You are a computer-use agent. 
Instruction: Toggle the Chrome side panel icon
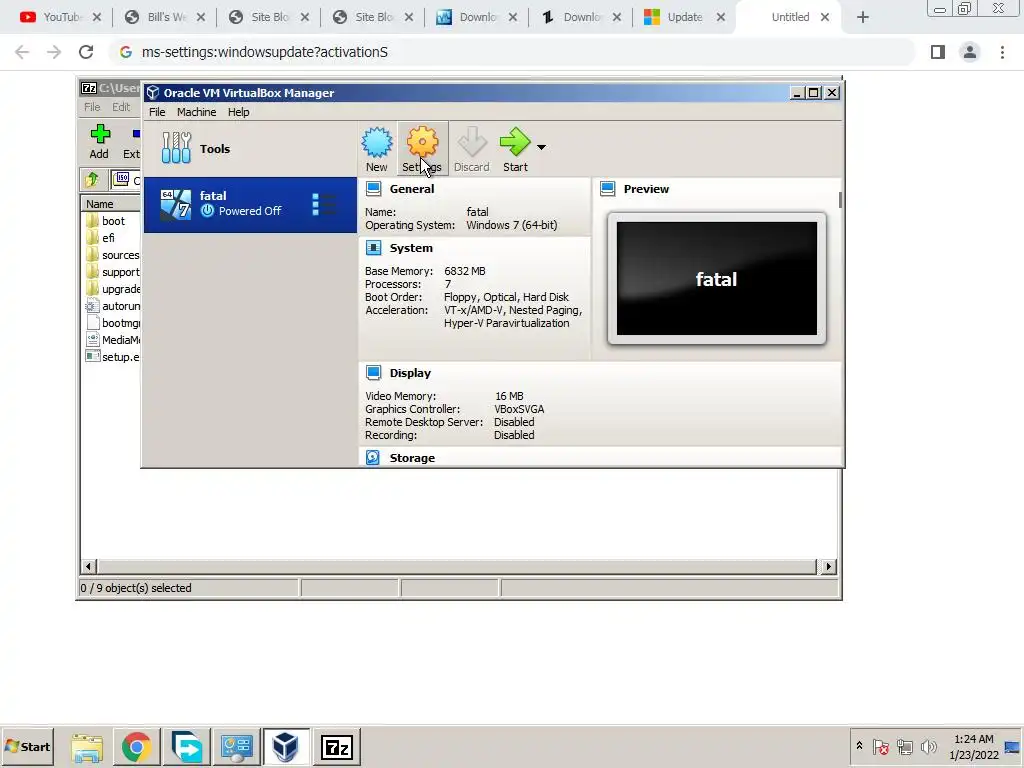tap(938, 52)
